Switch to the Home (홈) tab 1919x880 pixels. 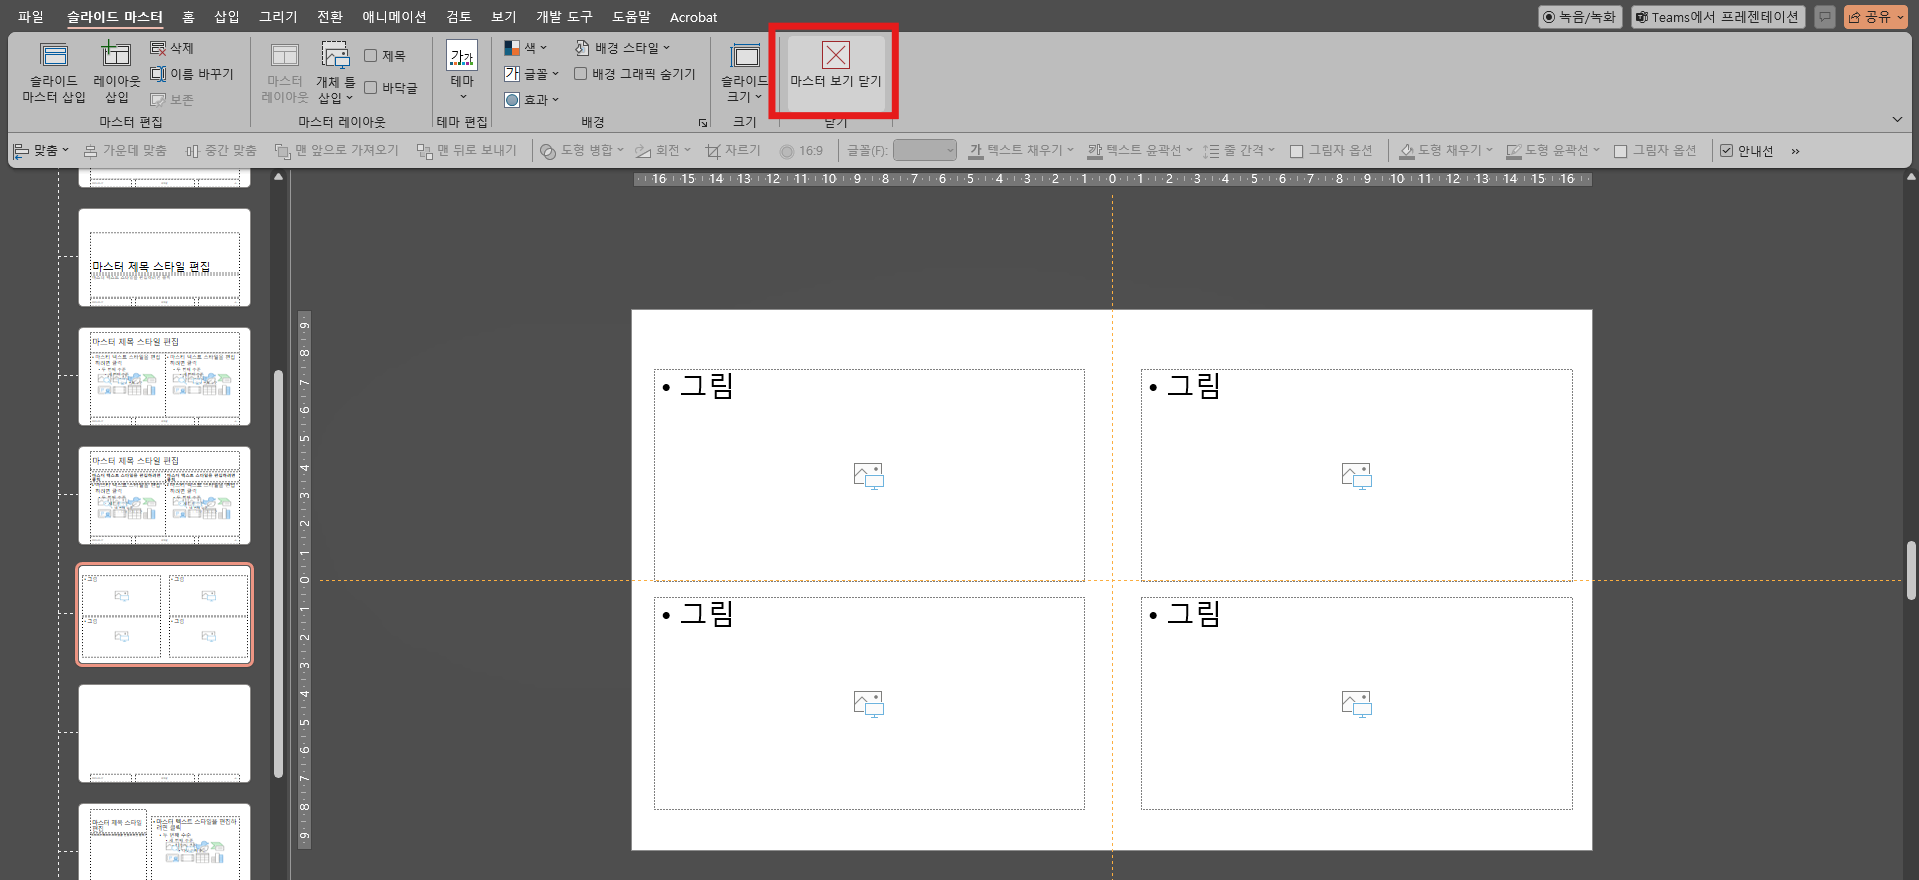pyautogui.click(x=188, y=17)
